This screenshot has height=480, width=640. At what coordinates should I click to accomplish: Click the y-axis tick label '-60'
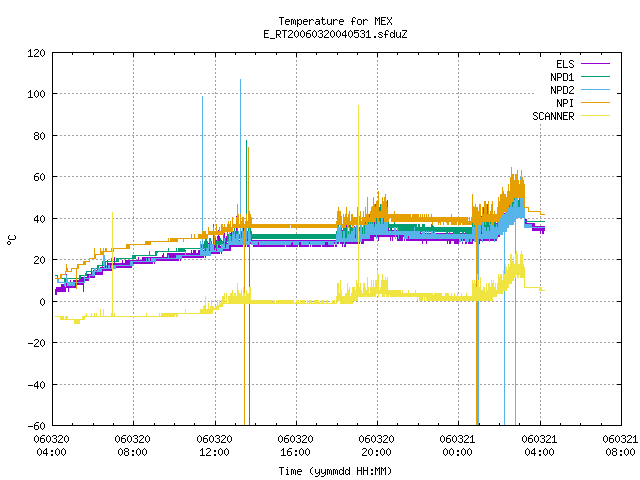(36, 426)
